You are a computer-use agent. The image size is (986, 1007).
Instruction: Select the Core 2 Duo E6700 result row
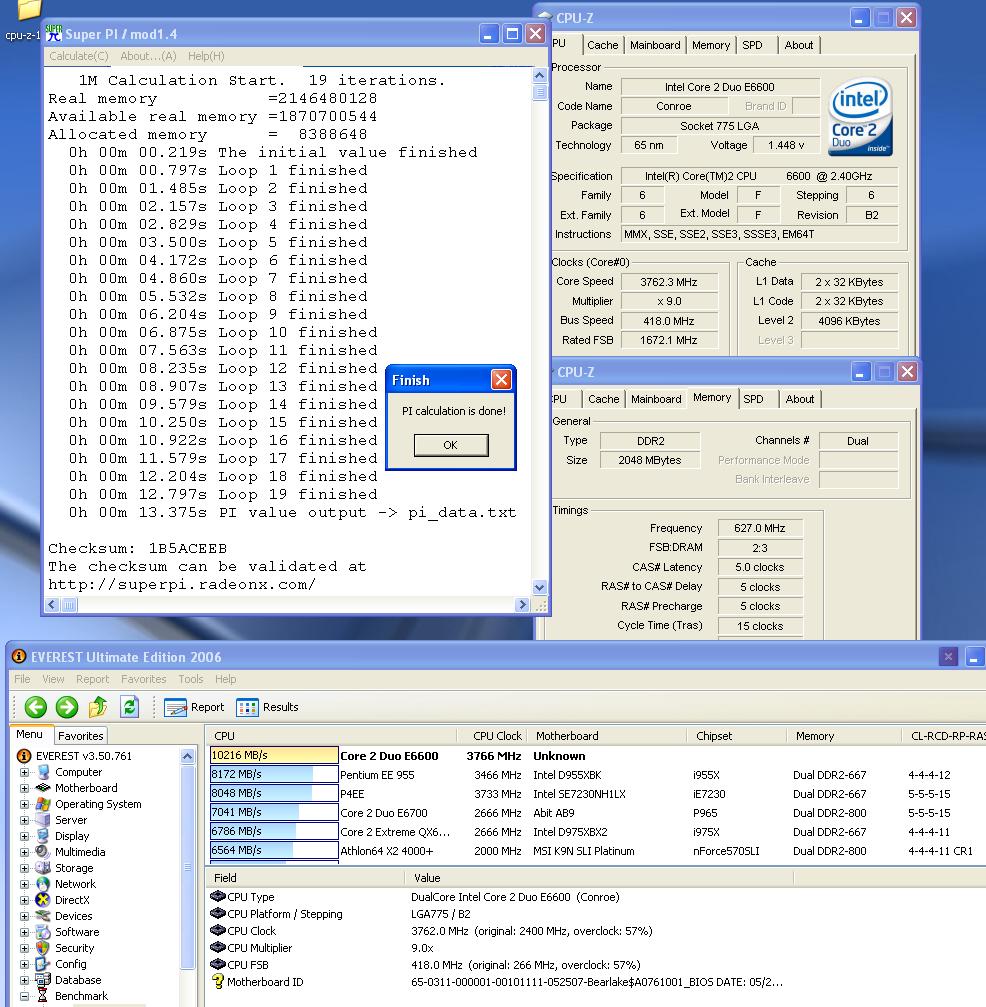pos(597,812)
